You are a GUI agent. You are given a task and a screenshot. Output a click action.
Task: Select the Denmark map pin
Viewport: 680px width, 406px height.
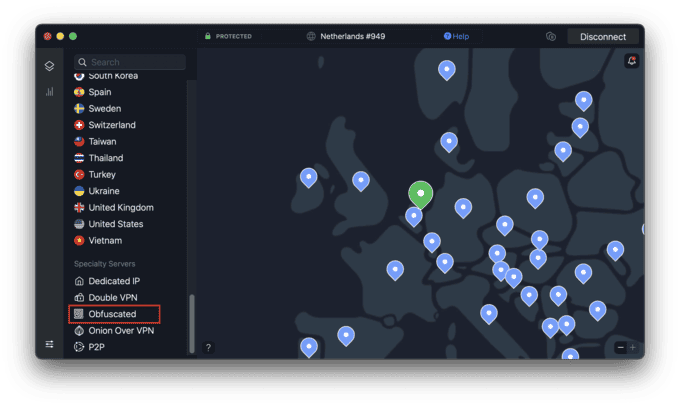click(x=449, y=142)
